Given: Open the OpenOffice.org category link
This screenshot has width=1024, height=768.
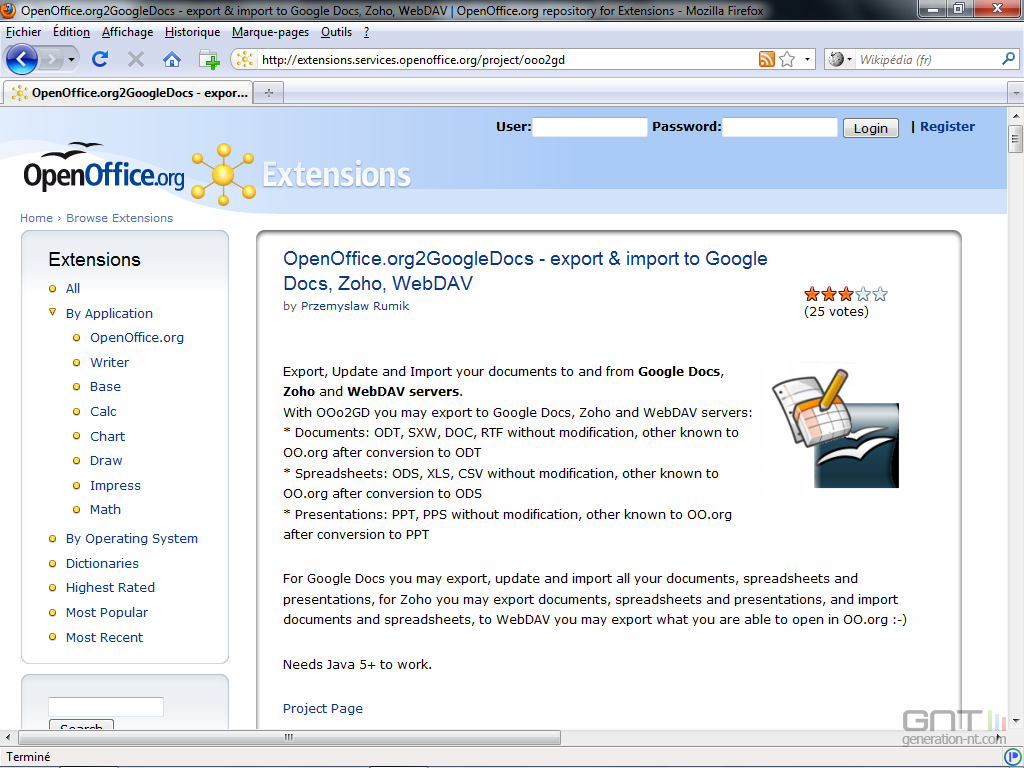Looking at the screenshot, I should pyautogui.click(x=137, y=338).
